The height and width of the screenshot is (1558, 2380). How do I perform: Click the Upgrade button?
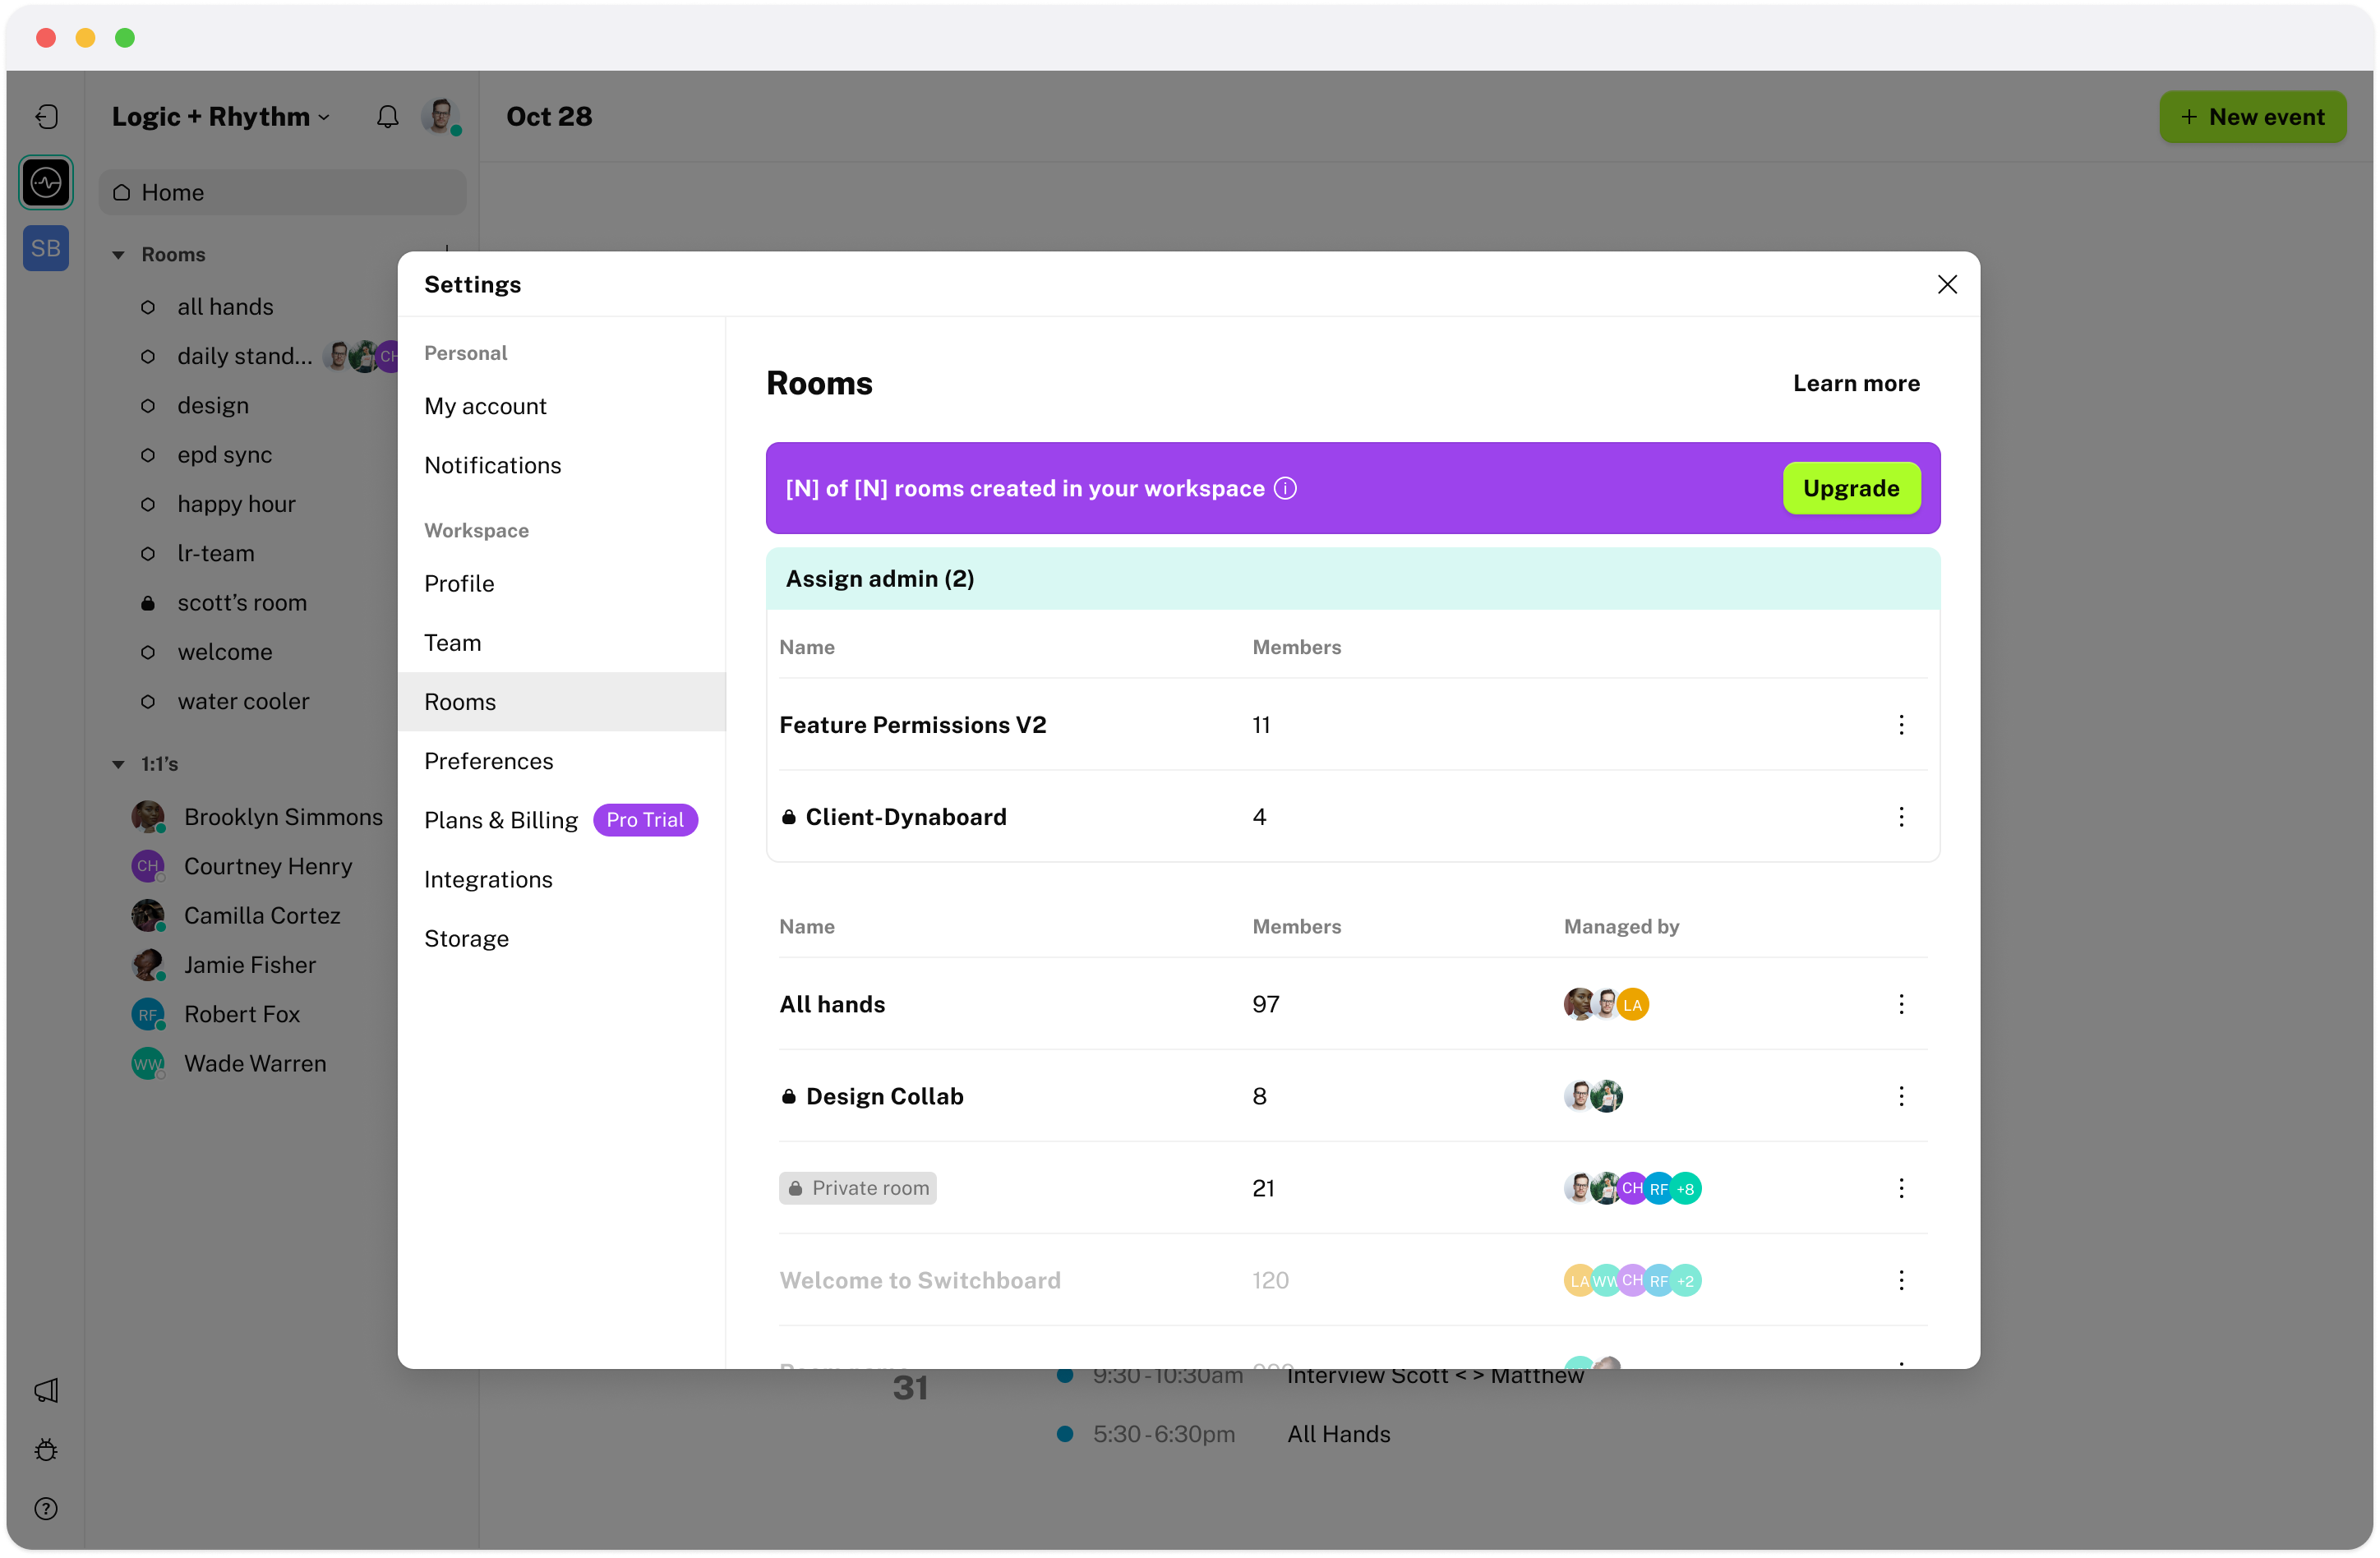1850,488
